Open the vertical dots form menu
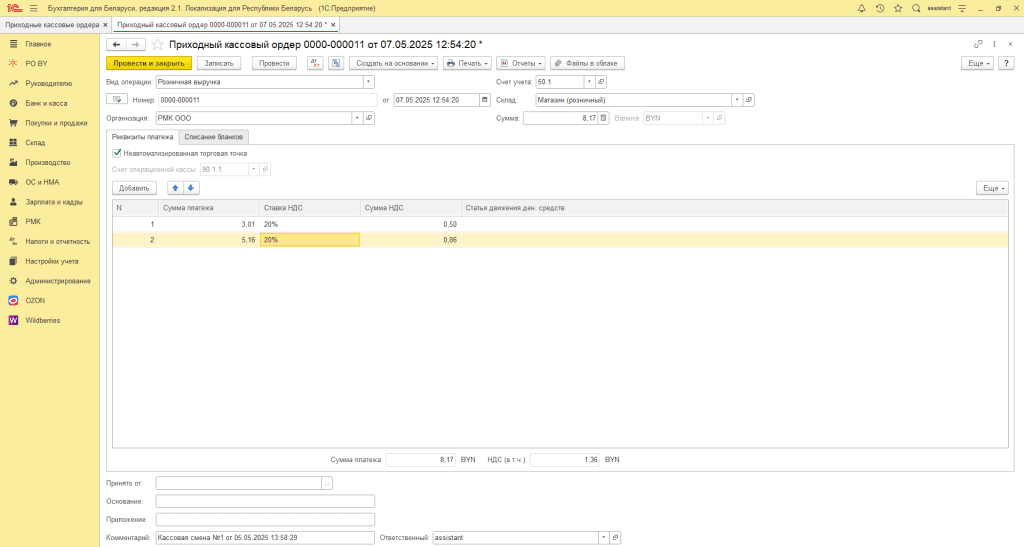 pos(994,44)
